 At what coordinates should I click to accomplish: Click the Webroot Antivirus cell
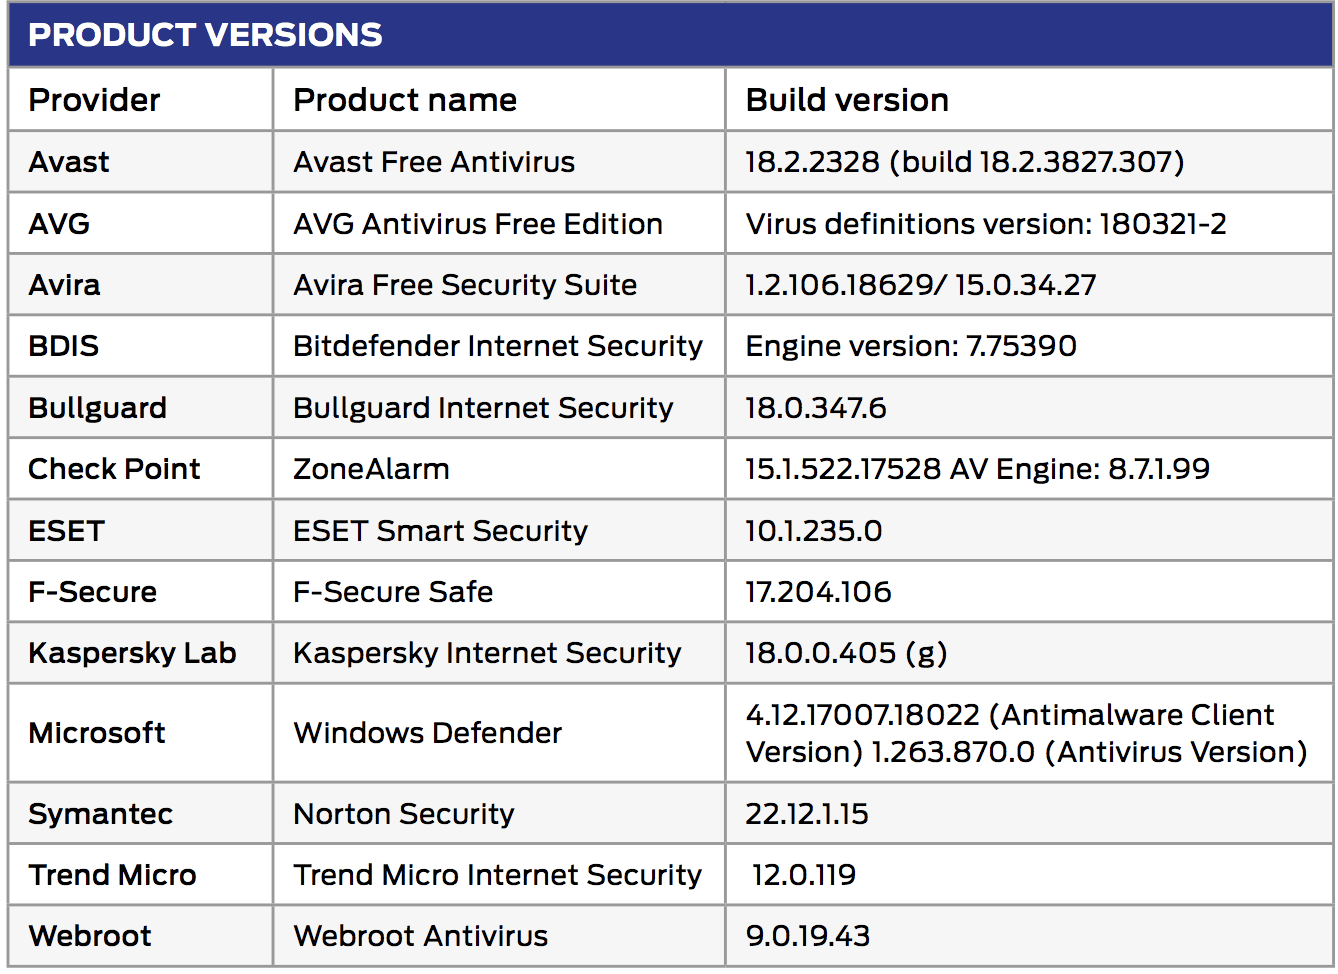pyautogui.click(x=420, y=936)
